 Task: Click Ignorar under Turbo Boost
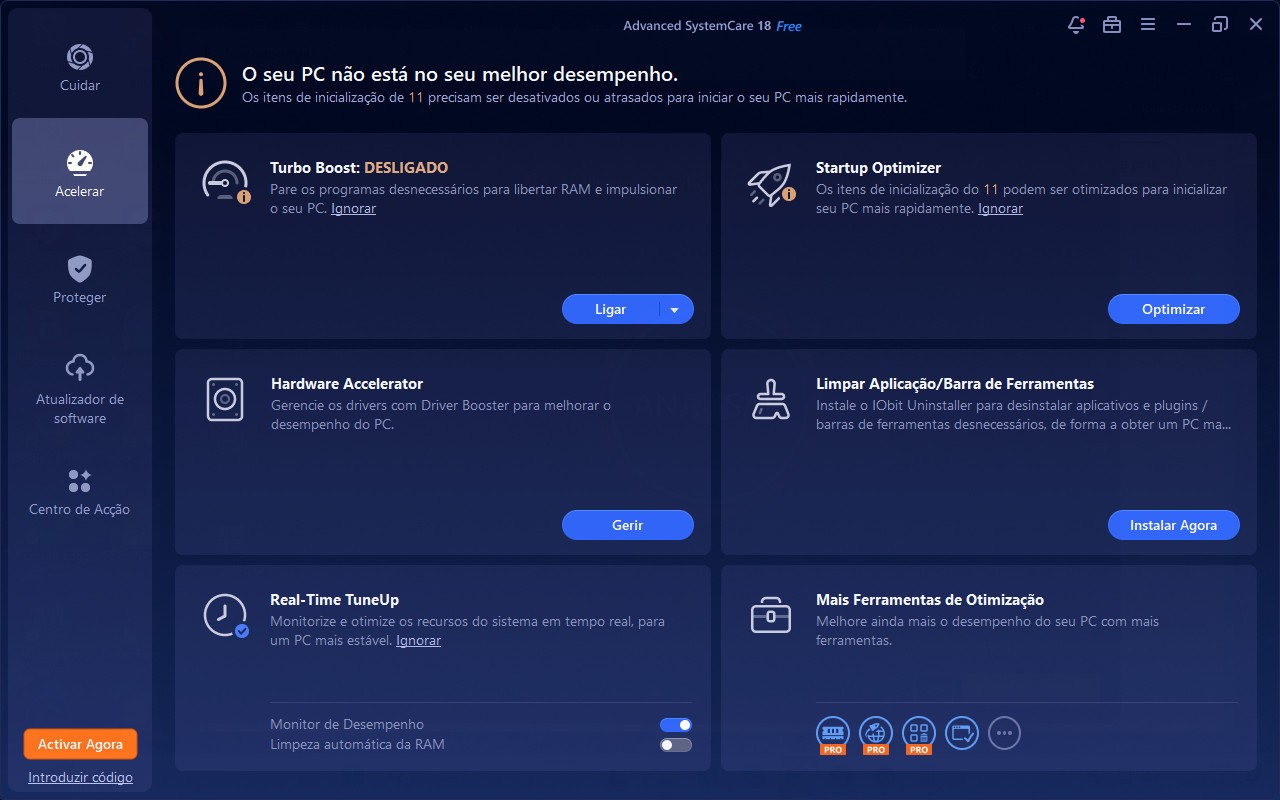354,208
